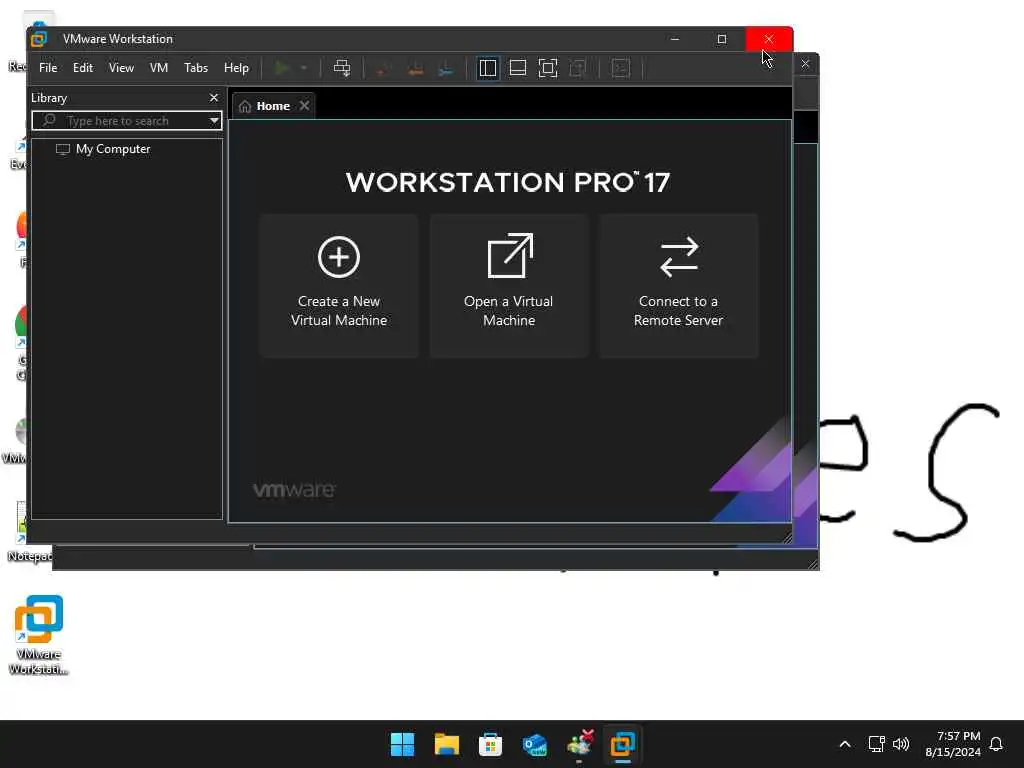
Task: Expand the library search dropdown arrow
Action: coord(214,121)
